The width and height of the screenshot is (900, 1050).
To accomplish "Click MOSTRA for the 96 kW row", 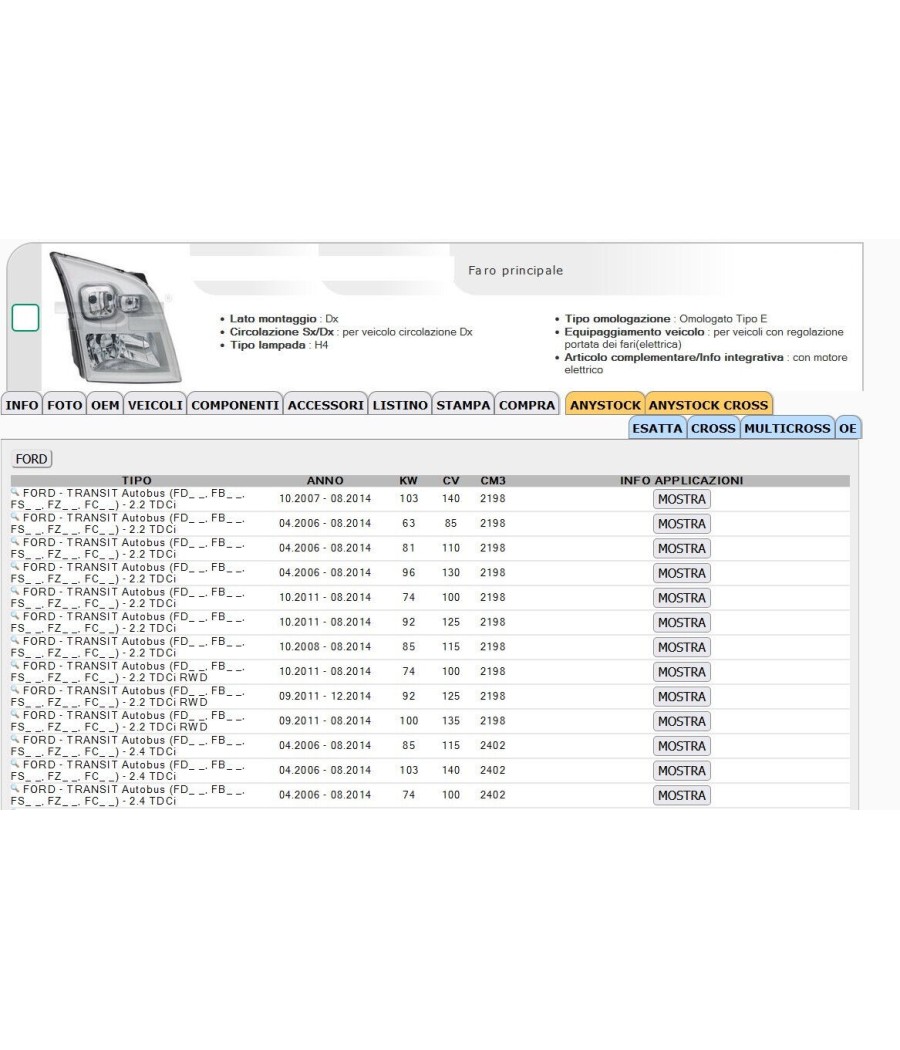I will (682, 573).
